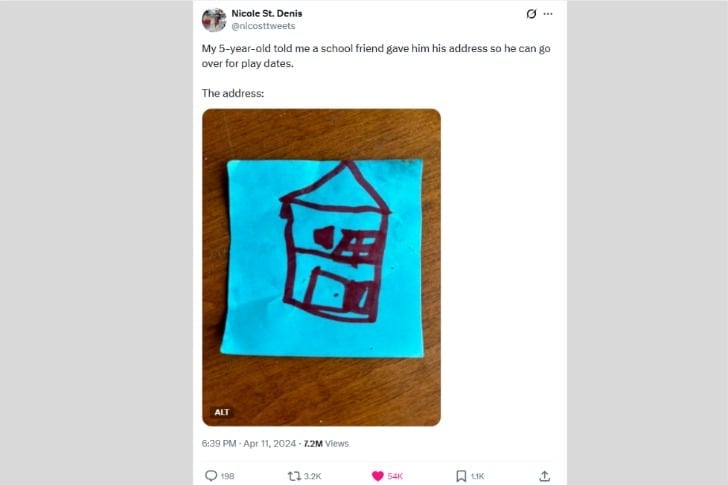Click the 1.1K bookmarks count
The height and width of the screenshot is (485, 728).
coord(477,476)
